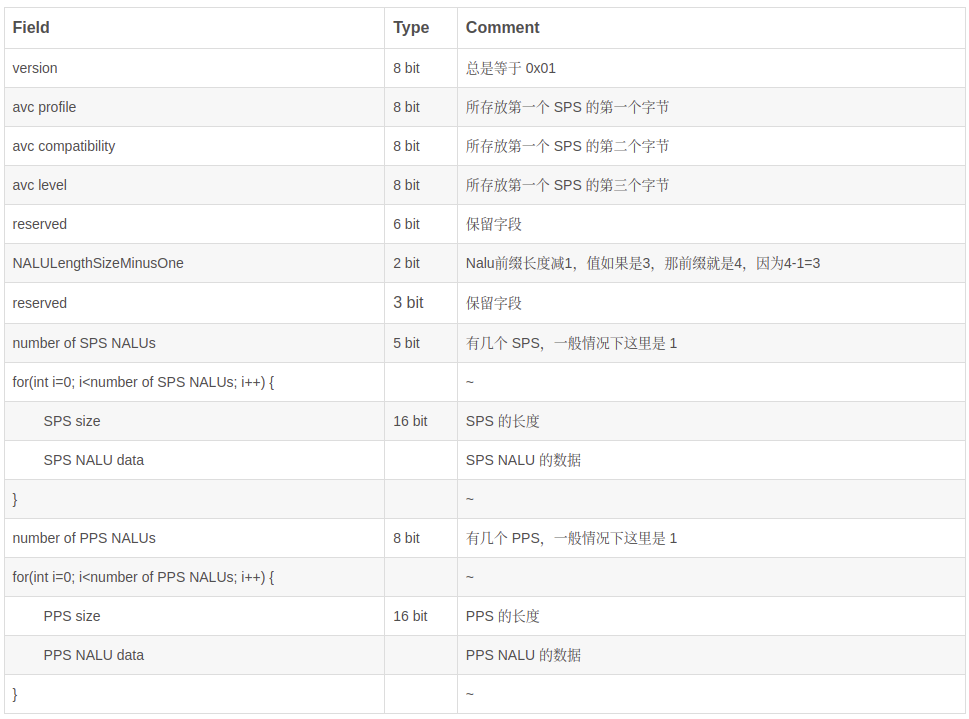Click the PPS NALU data field
This screenshot has height=719, width=969.
point(93,655)
